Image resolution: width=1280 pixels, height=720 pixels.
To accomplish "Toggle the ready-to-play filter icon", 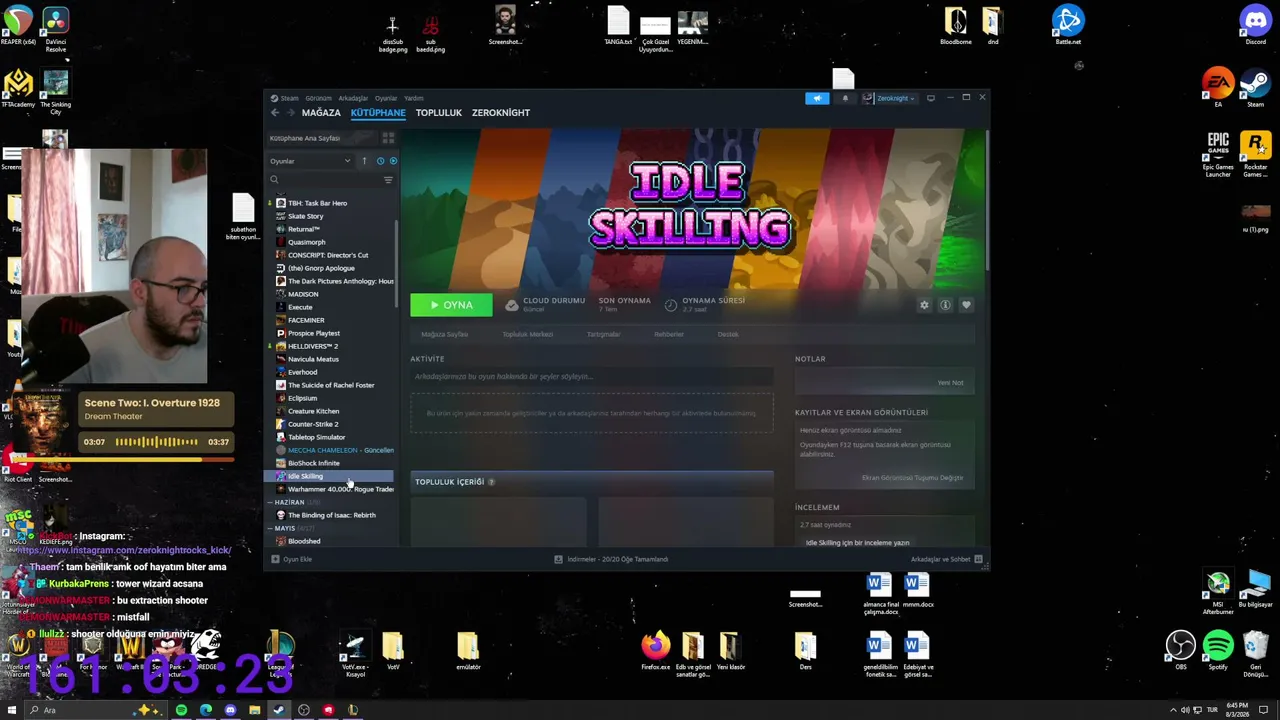I will pos(393,161).
